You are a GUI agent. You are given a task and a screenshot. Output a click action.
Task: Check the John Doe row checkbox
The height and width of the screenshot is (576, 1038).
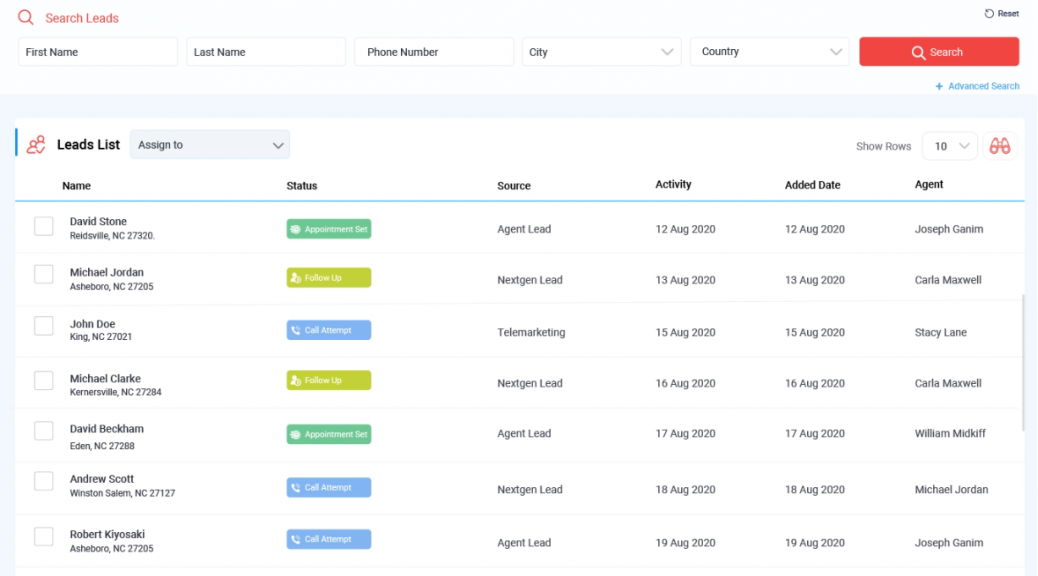pyautogui.click(x=44, y=326)
